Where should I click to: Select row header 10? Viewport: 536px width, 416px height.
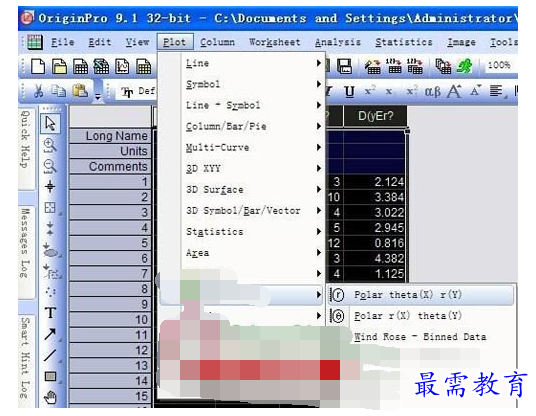coord(110,320)
